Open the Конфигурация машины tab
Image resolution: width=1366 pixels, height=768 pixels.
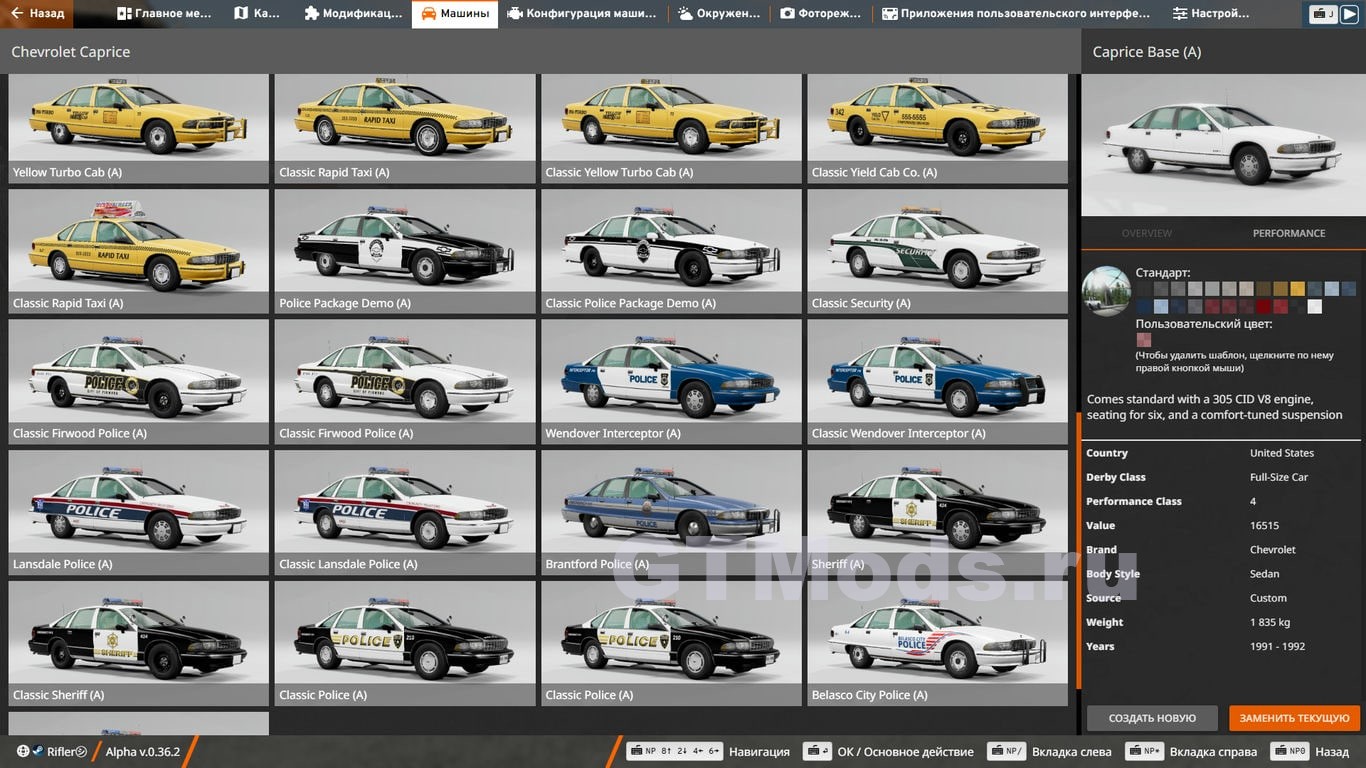click(582, 14)
